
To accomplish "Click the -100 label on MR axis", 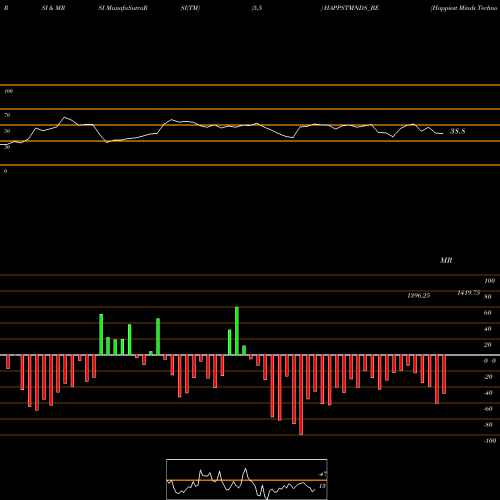I will (490, 441).
